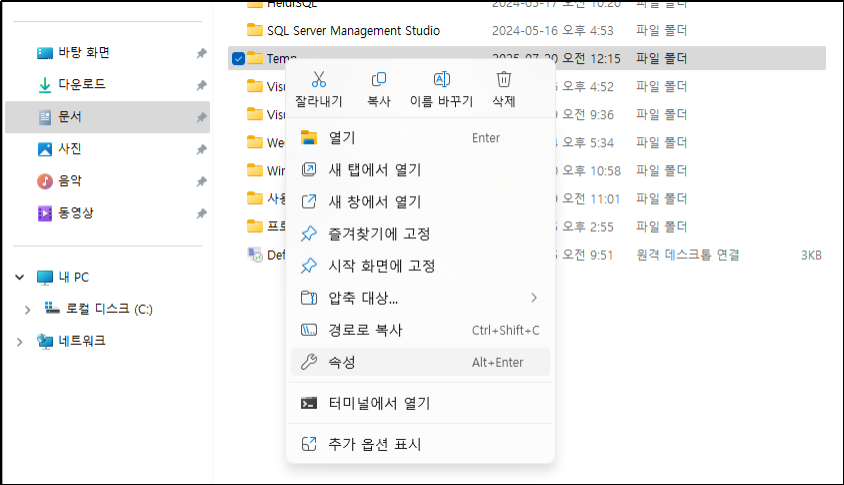Collapse the 내 PC tree node
The image size is (844, 485).
(20, 277)
